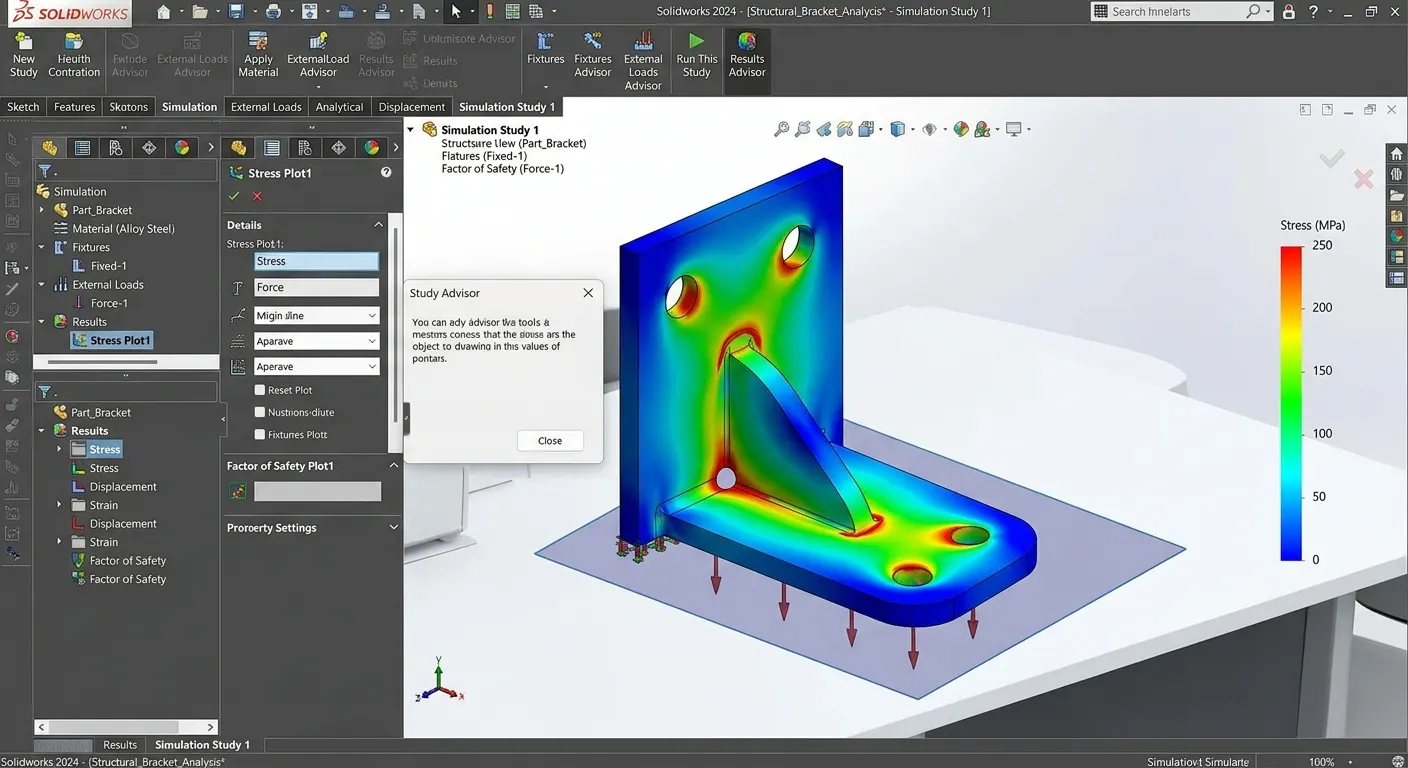Click the Search box in the title bar
Screen dimensions: 1408x768
click(1181, 12)
